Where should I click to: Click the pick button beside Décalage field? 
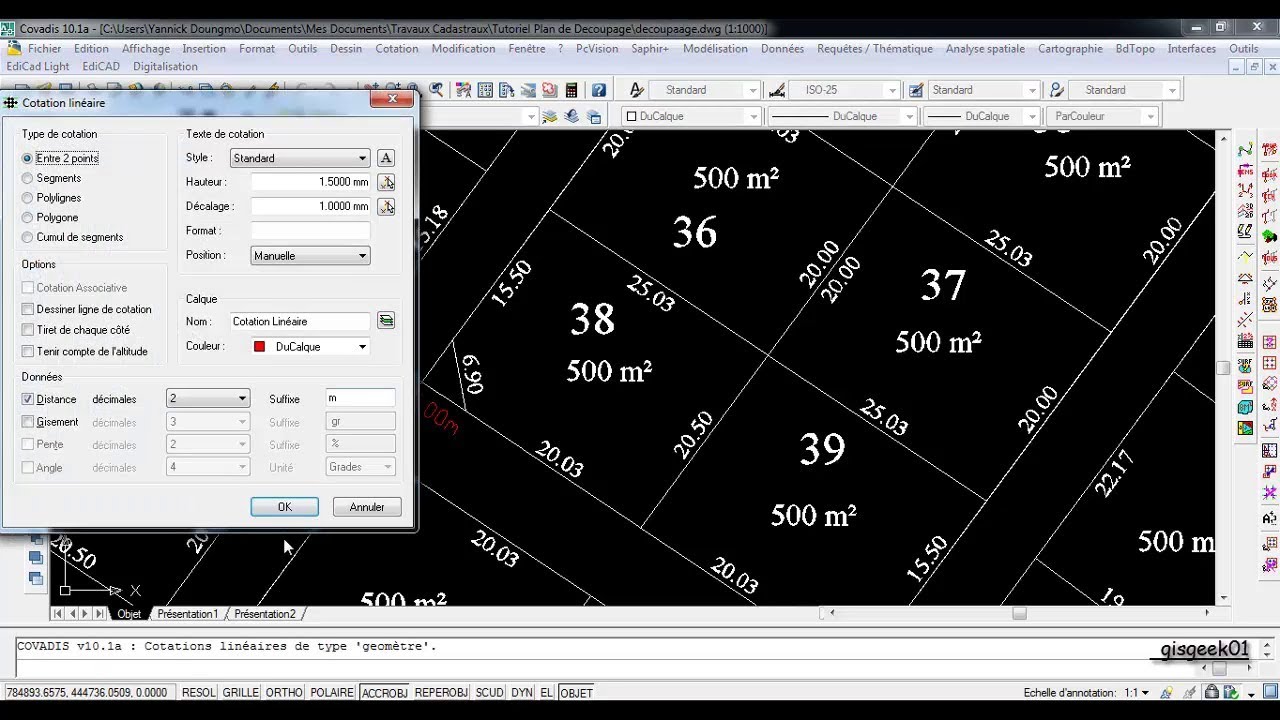coord(386,206)
